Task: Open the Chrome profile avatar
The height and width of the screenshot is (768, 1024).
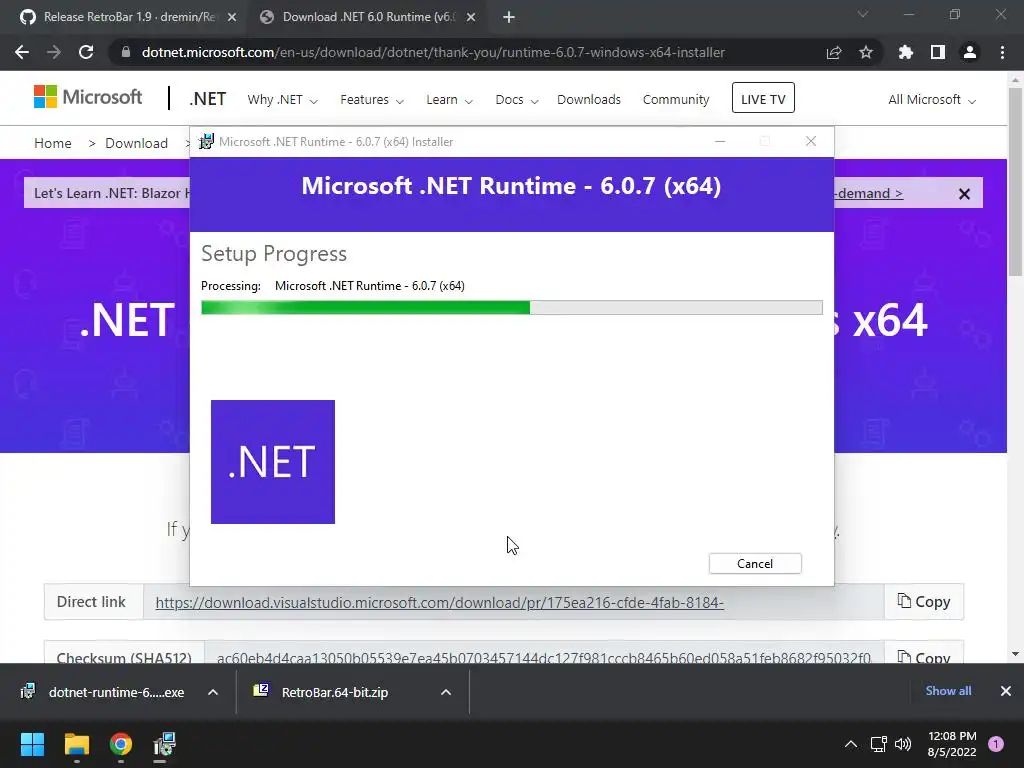Action: 970,52
